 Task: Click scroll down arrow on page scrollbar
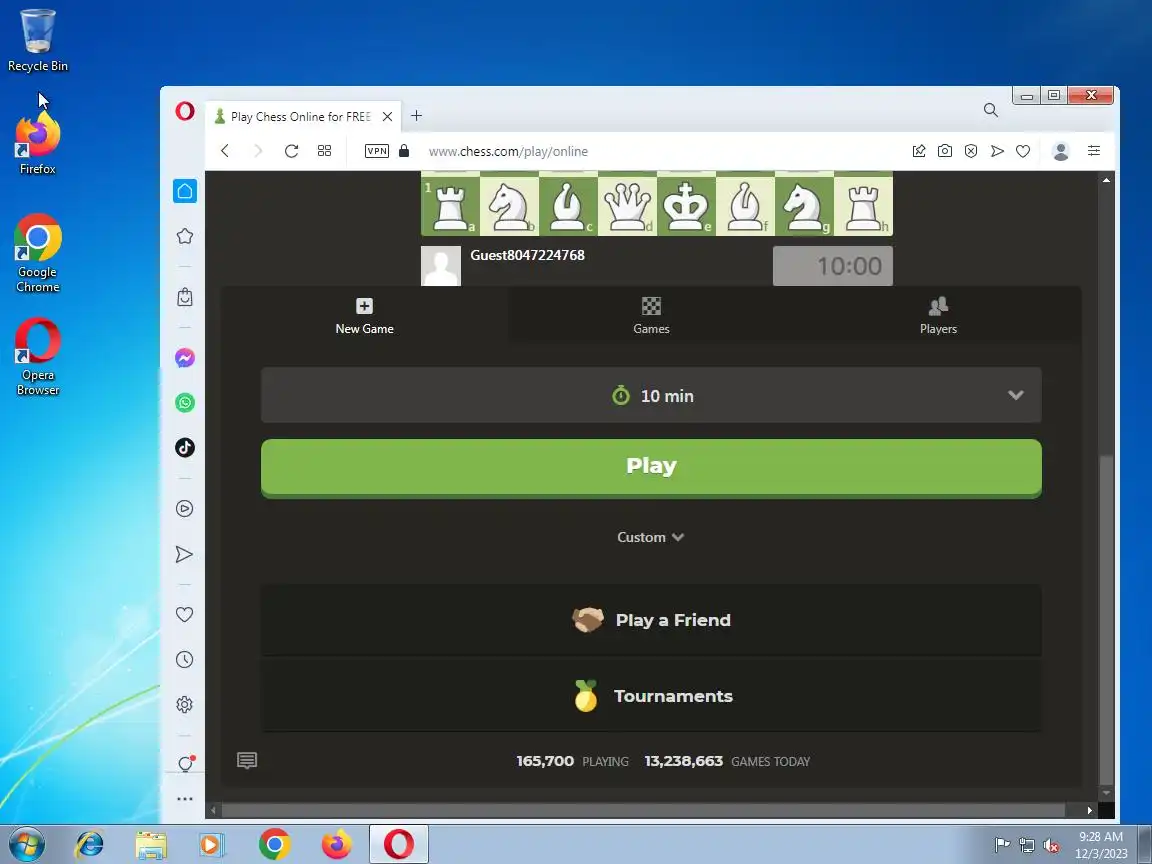(x=1106, y=793)
